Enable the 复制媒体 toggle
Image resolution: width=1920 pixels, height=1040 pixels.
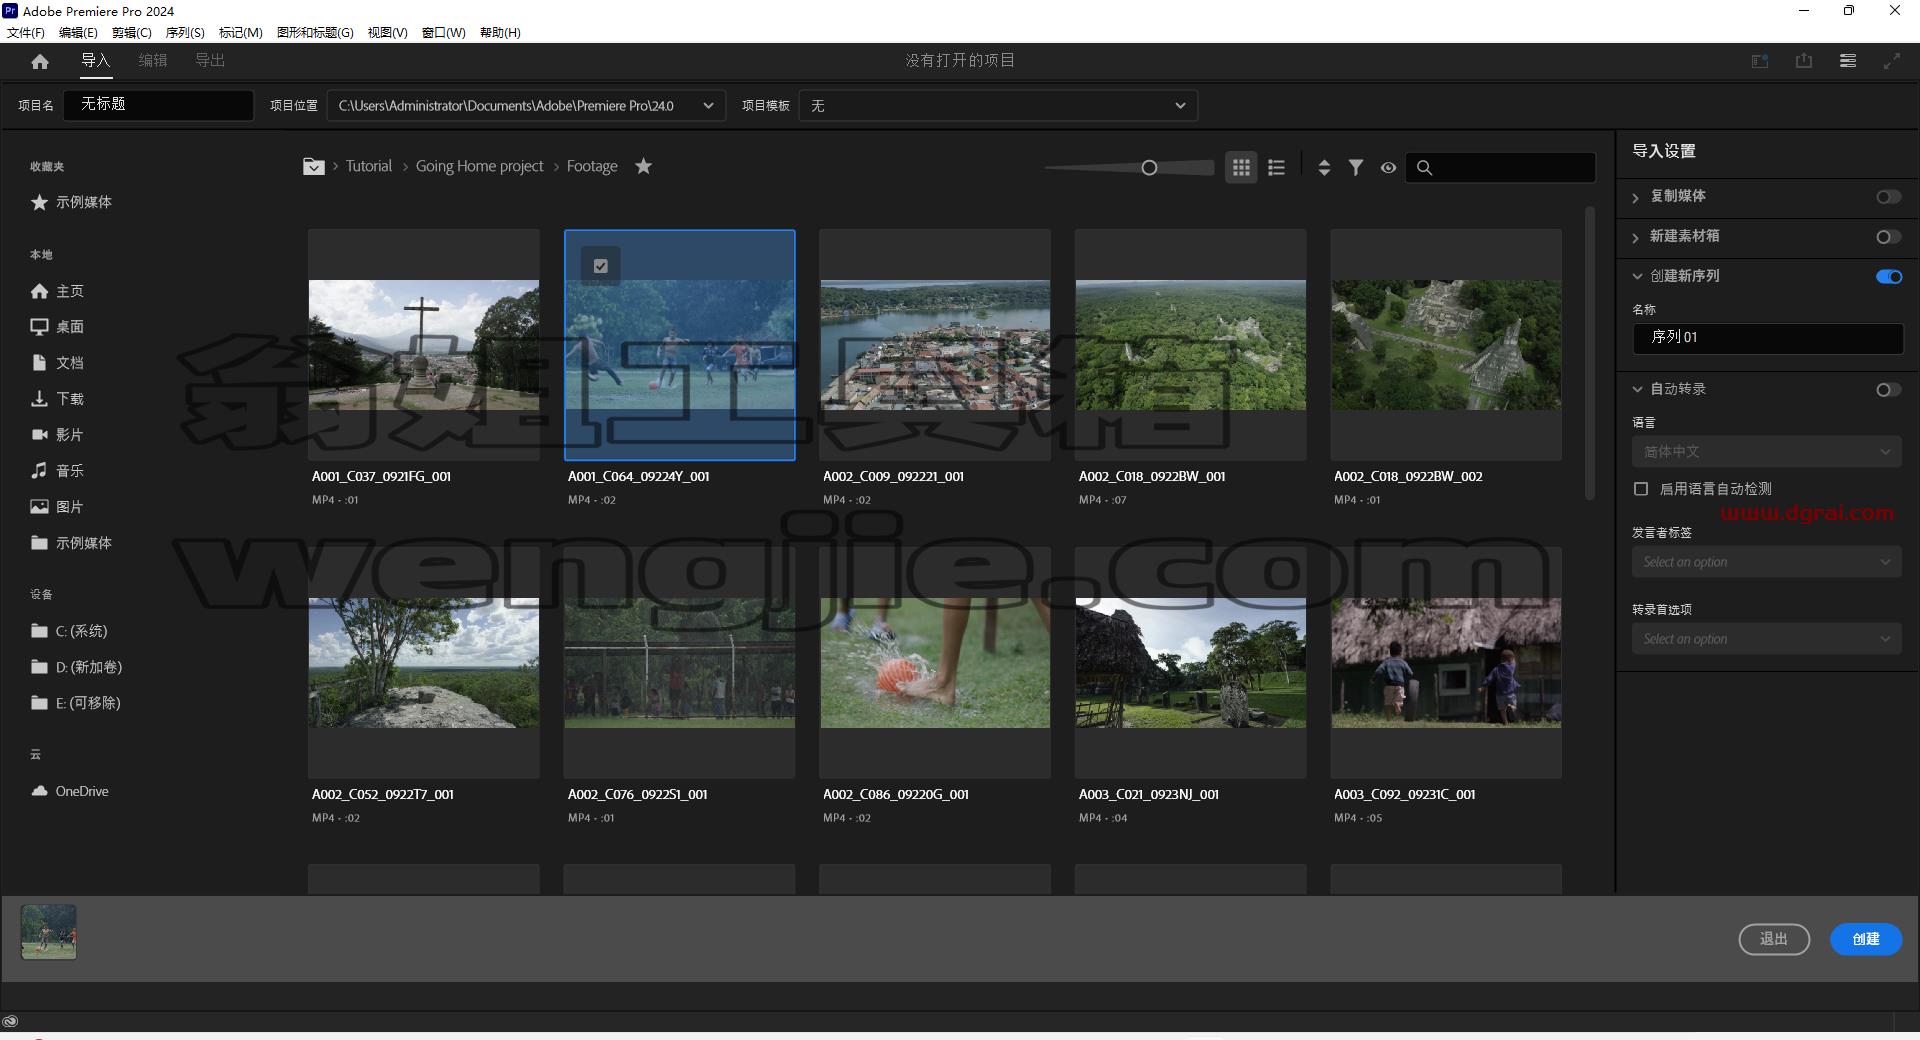click(x=1888, y=197)
